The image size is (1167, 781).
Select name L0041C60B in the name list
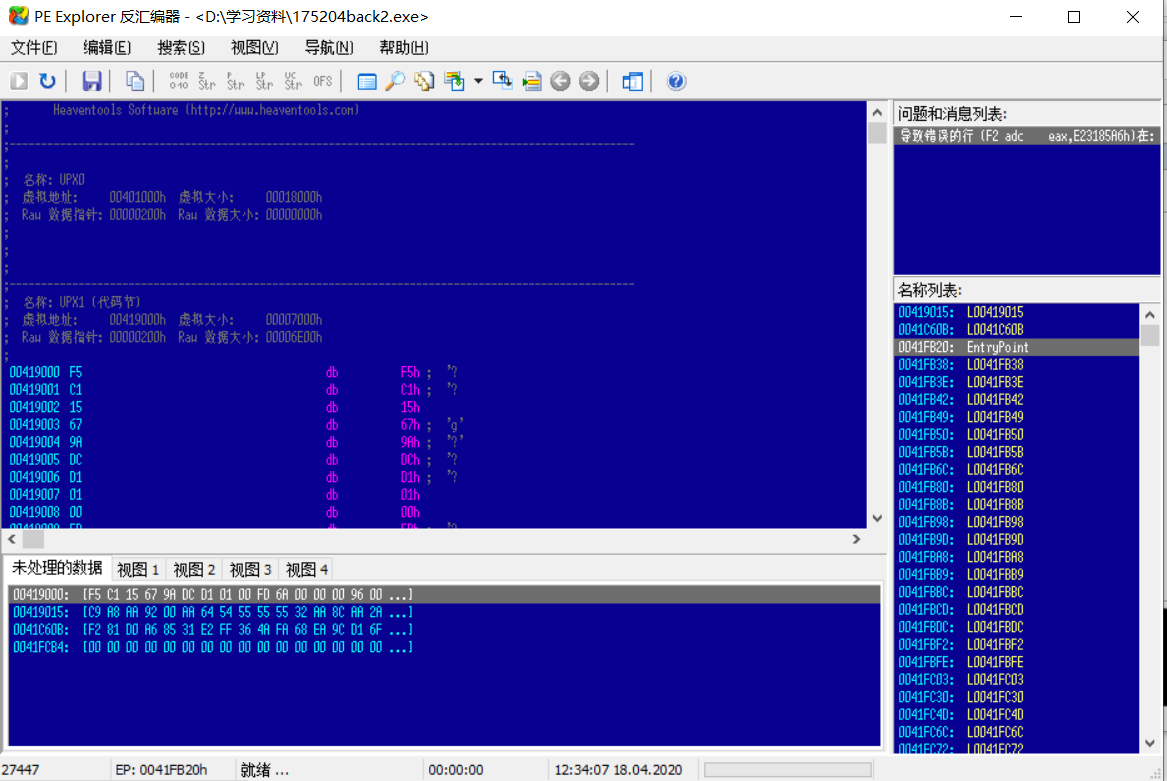pos(1017,329)
